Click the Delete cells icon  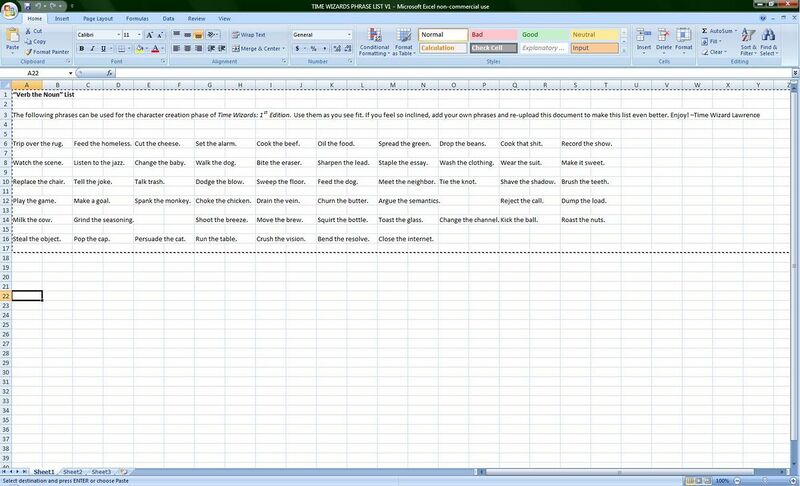[663, 35]
